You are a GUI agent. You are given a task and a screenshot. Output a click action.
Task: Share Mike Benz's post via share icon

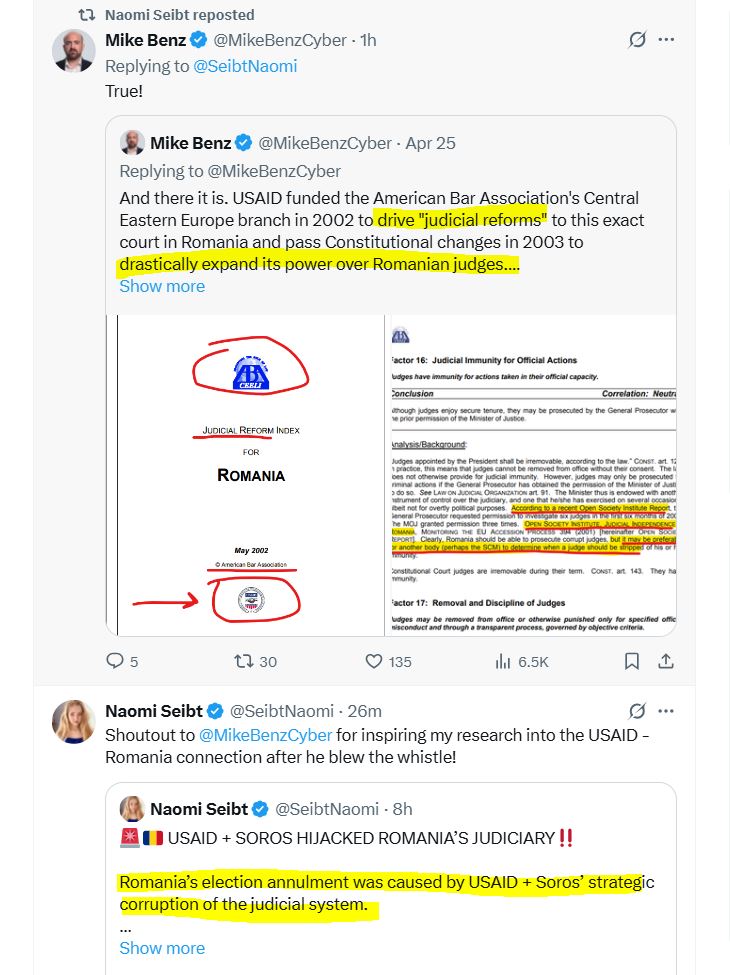point(665,661)
